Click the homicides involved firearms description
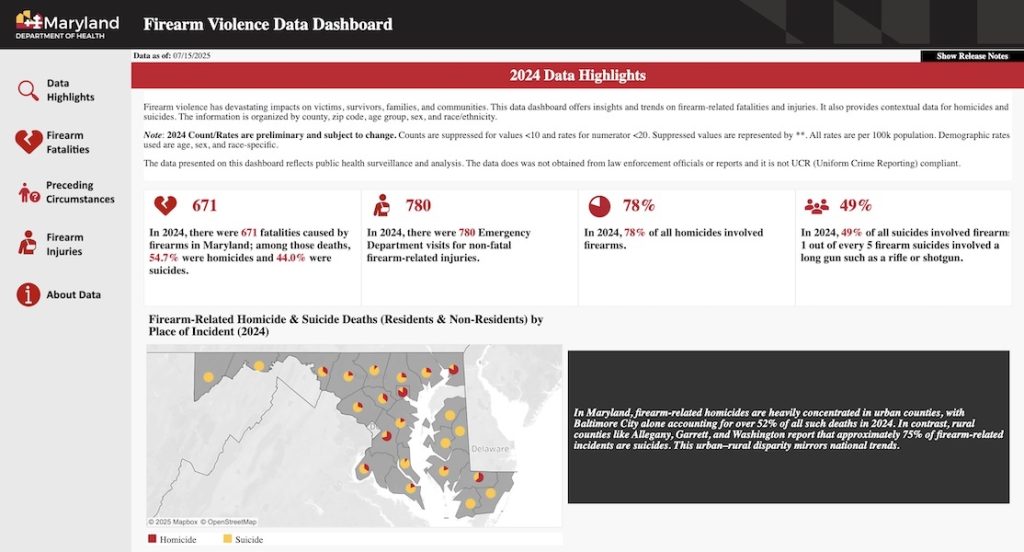 [x=673, y=238]
